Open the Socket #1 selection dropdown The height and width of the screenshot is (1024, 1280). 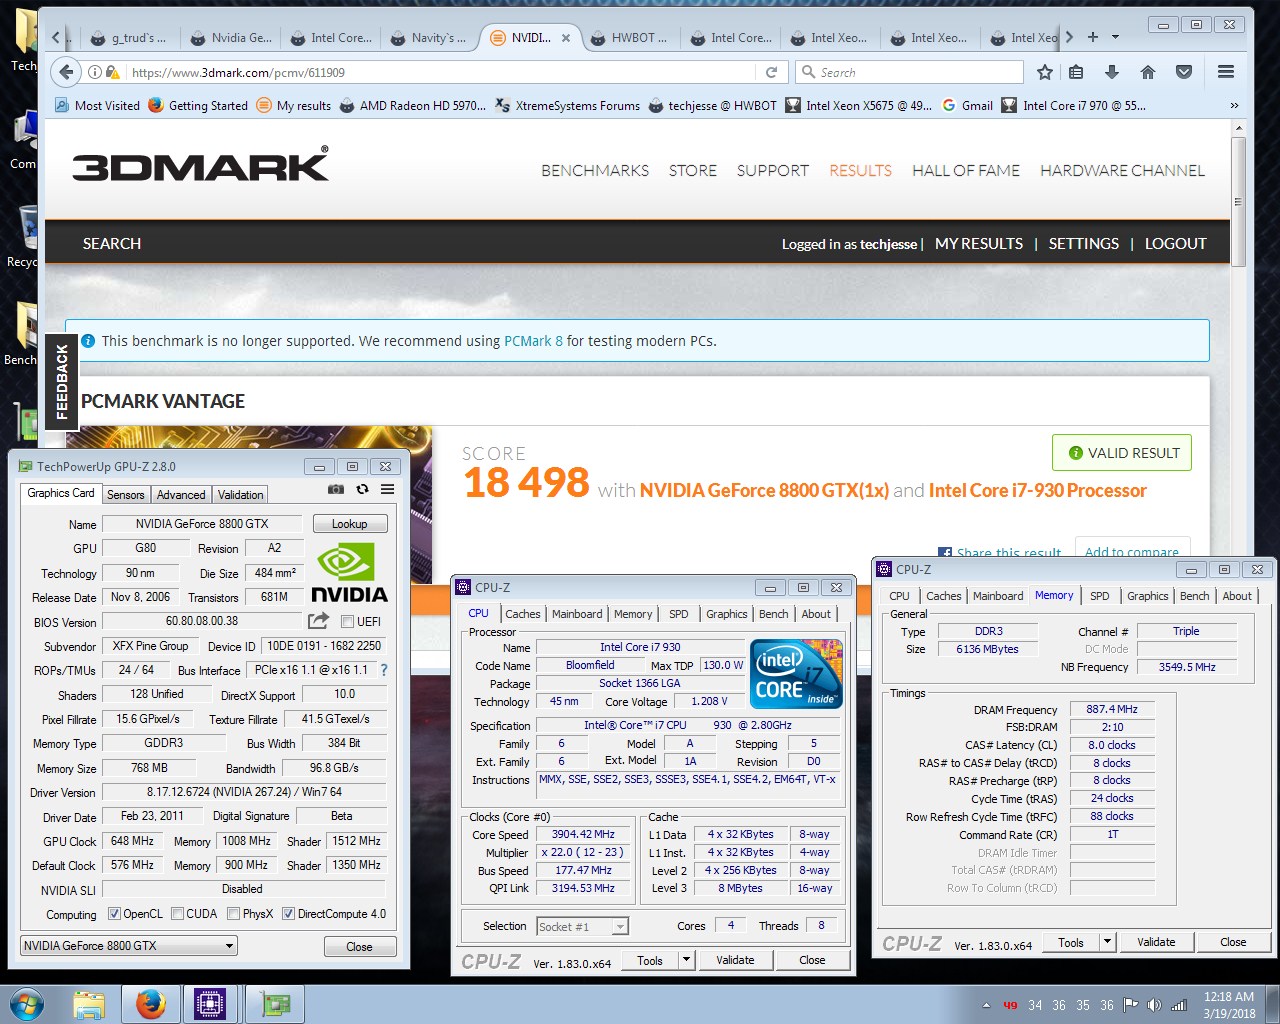pyautogui.click(x=582, y=926)
